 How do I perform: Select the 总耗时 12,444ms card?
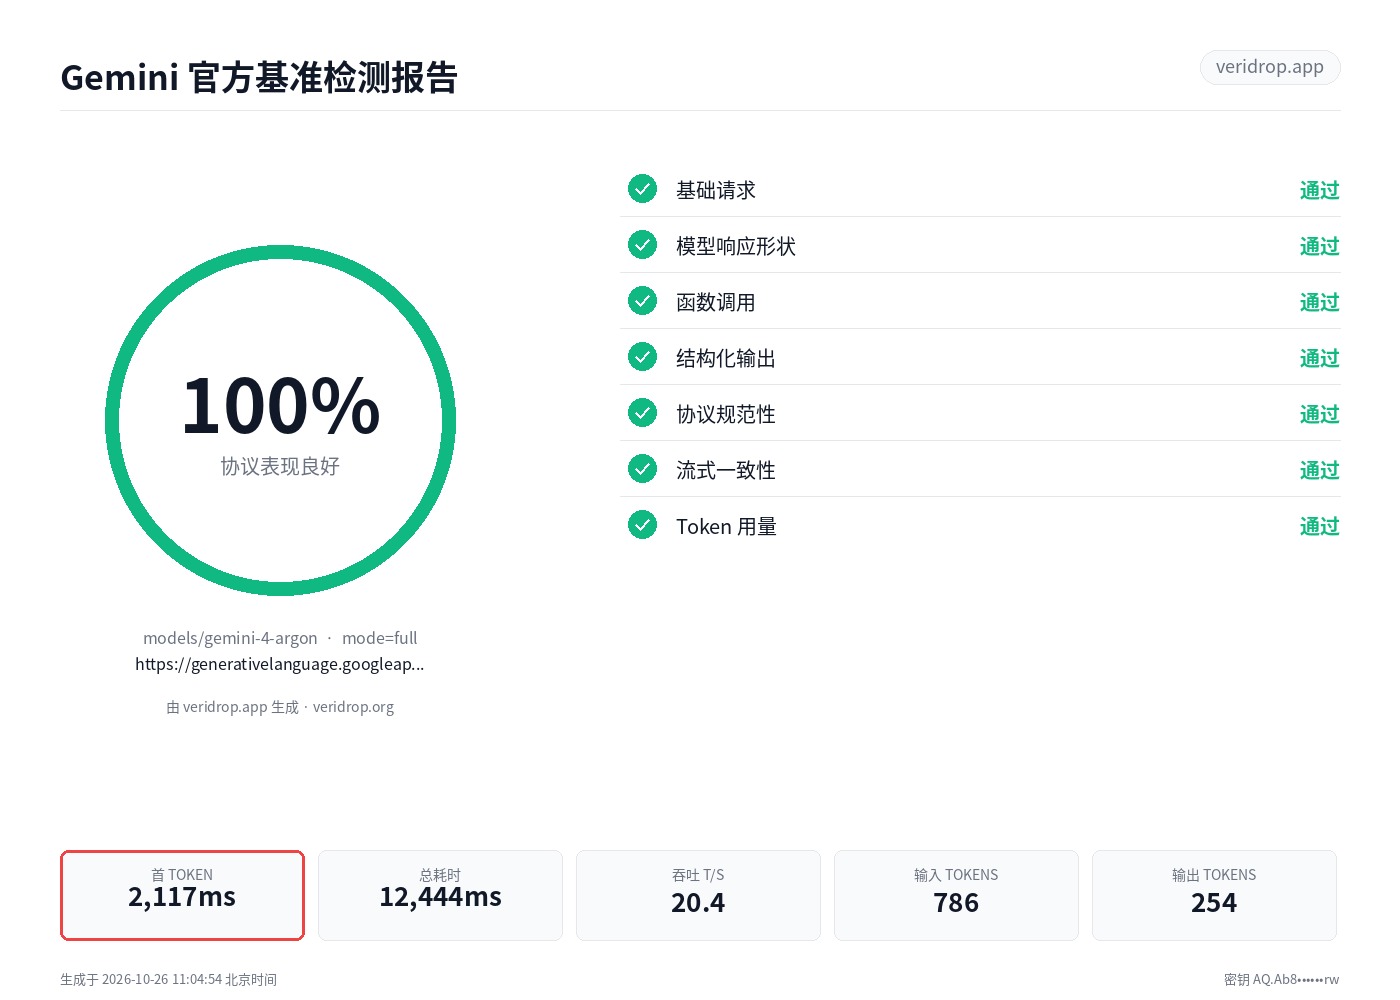440,895
